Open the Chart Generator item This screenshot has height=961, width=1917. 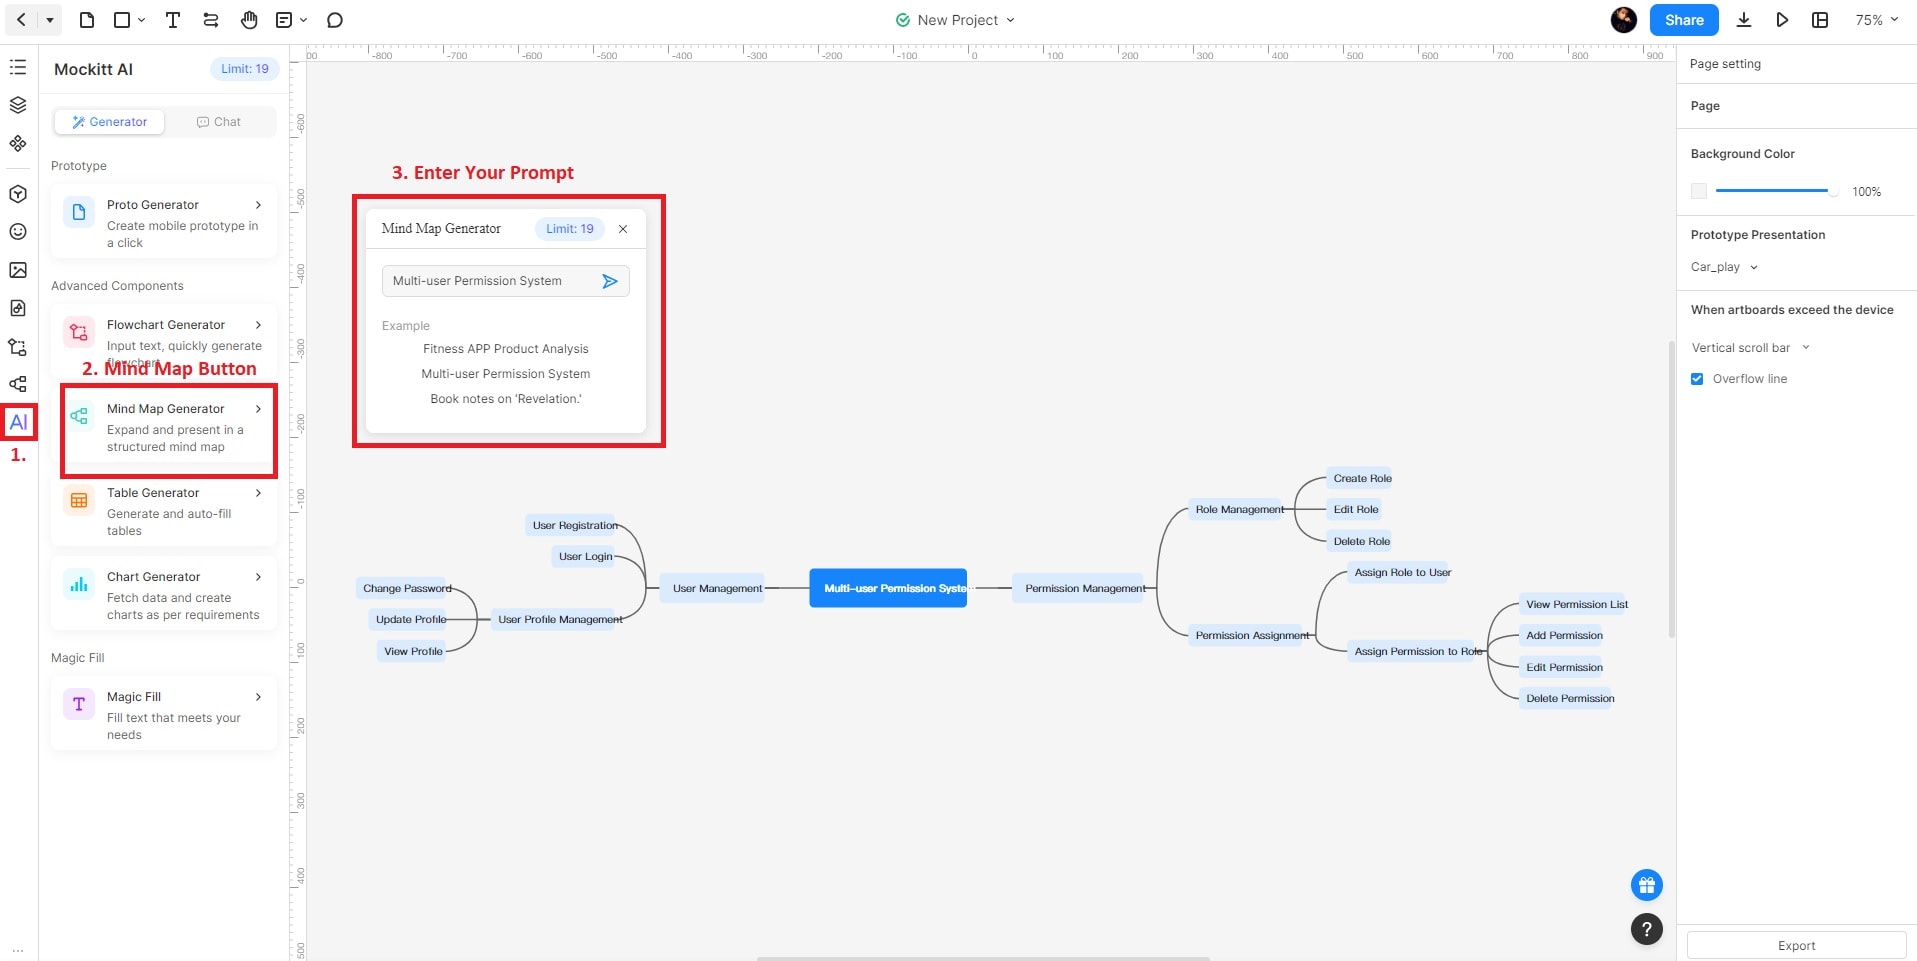[164, 595]
